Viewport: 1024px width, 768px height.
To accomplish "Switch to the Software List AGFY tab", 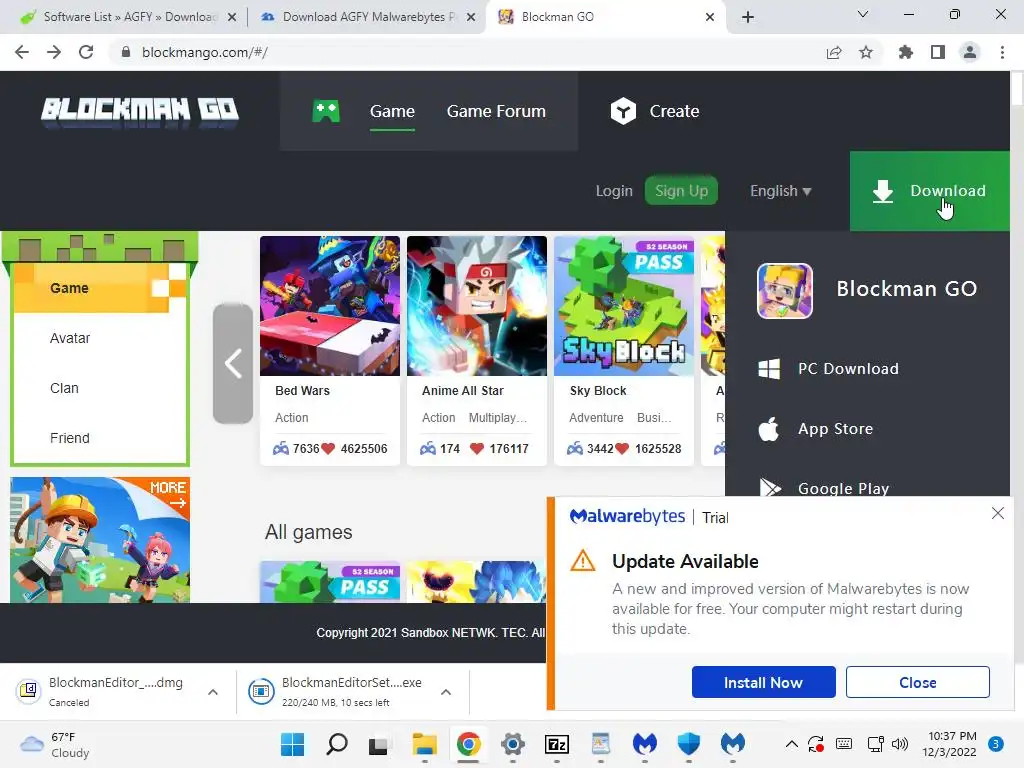I will click(127, 17).
